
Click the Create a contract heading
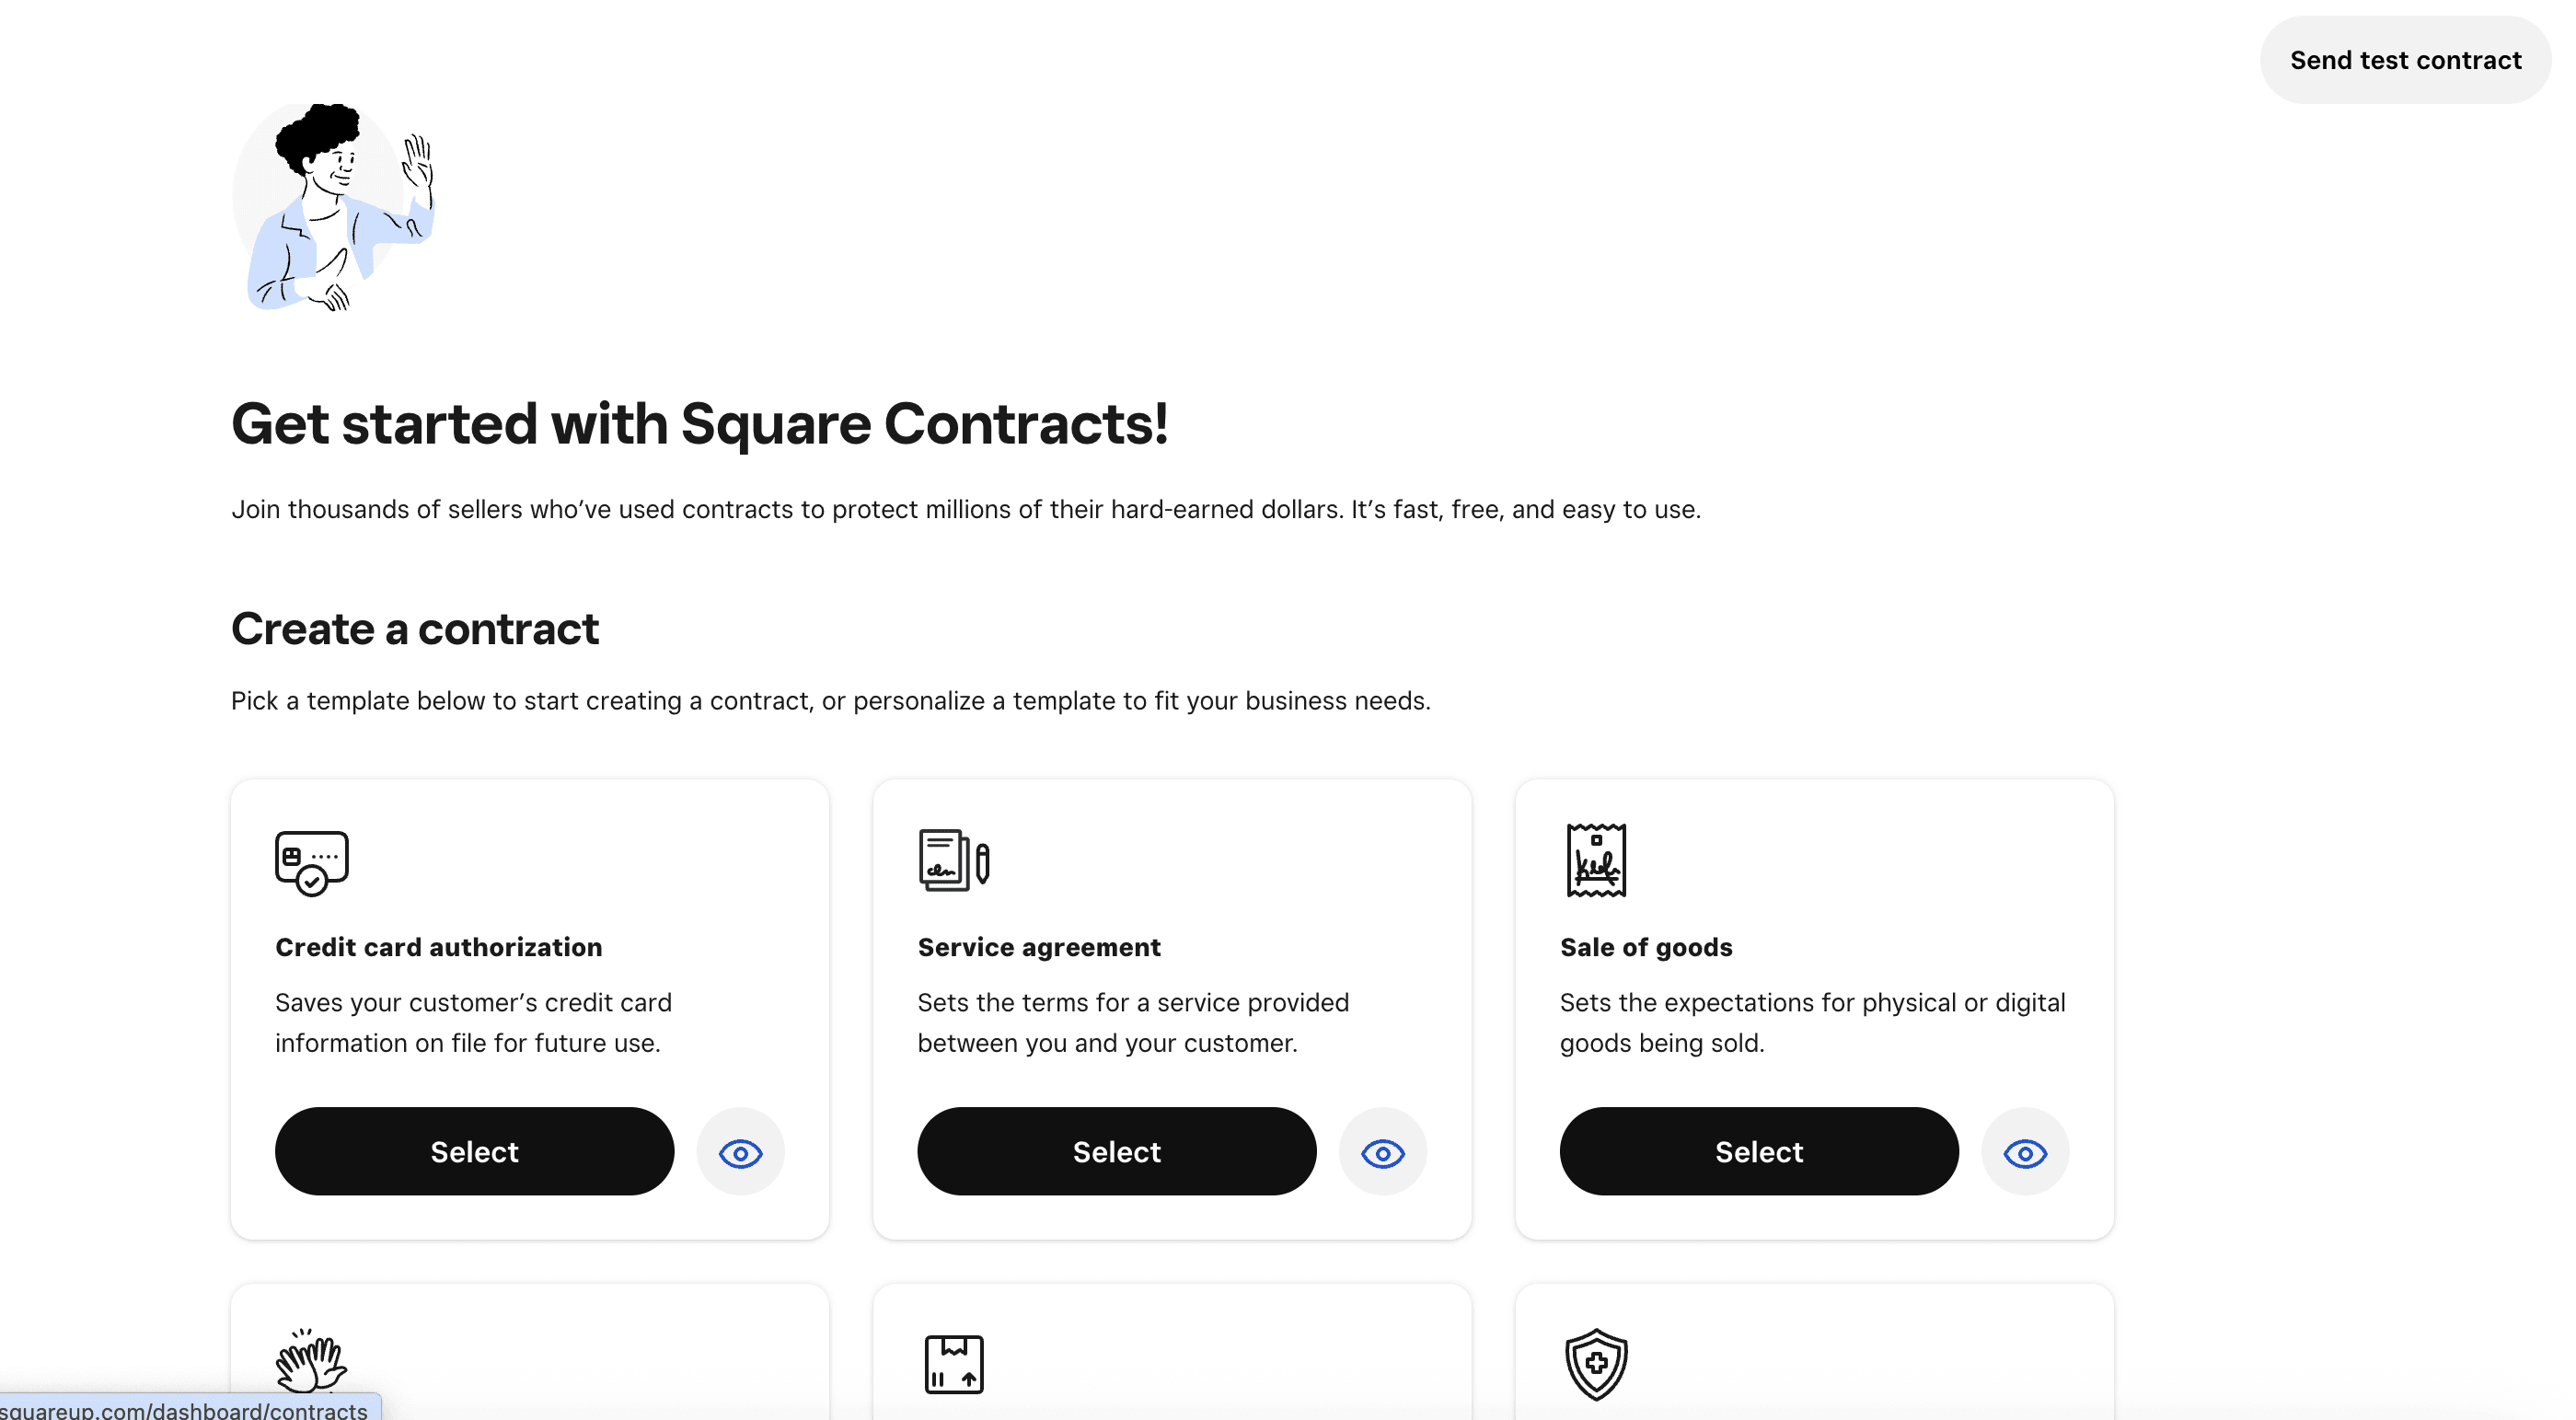click(414, 629)
